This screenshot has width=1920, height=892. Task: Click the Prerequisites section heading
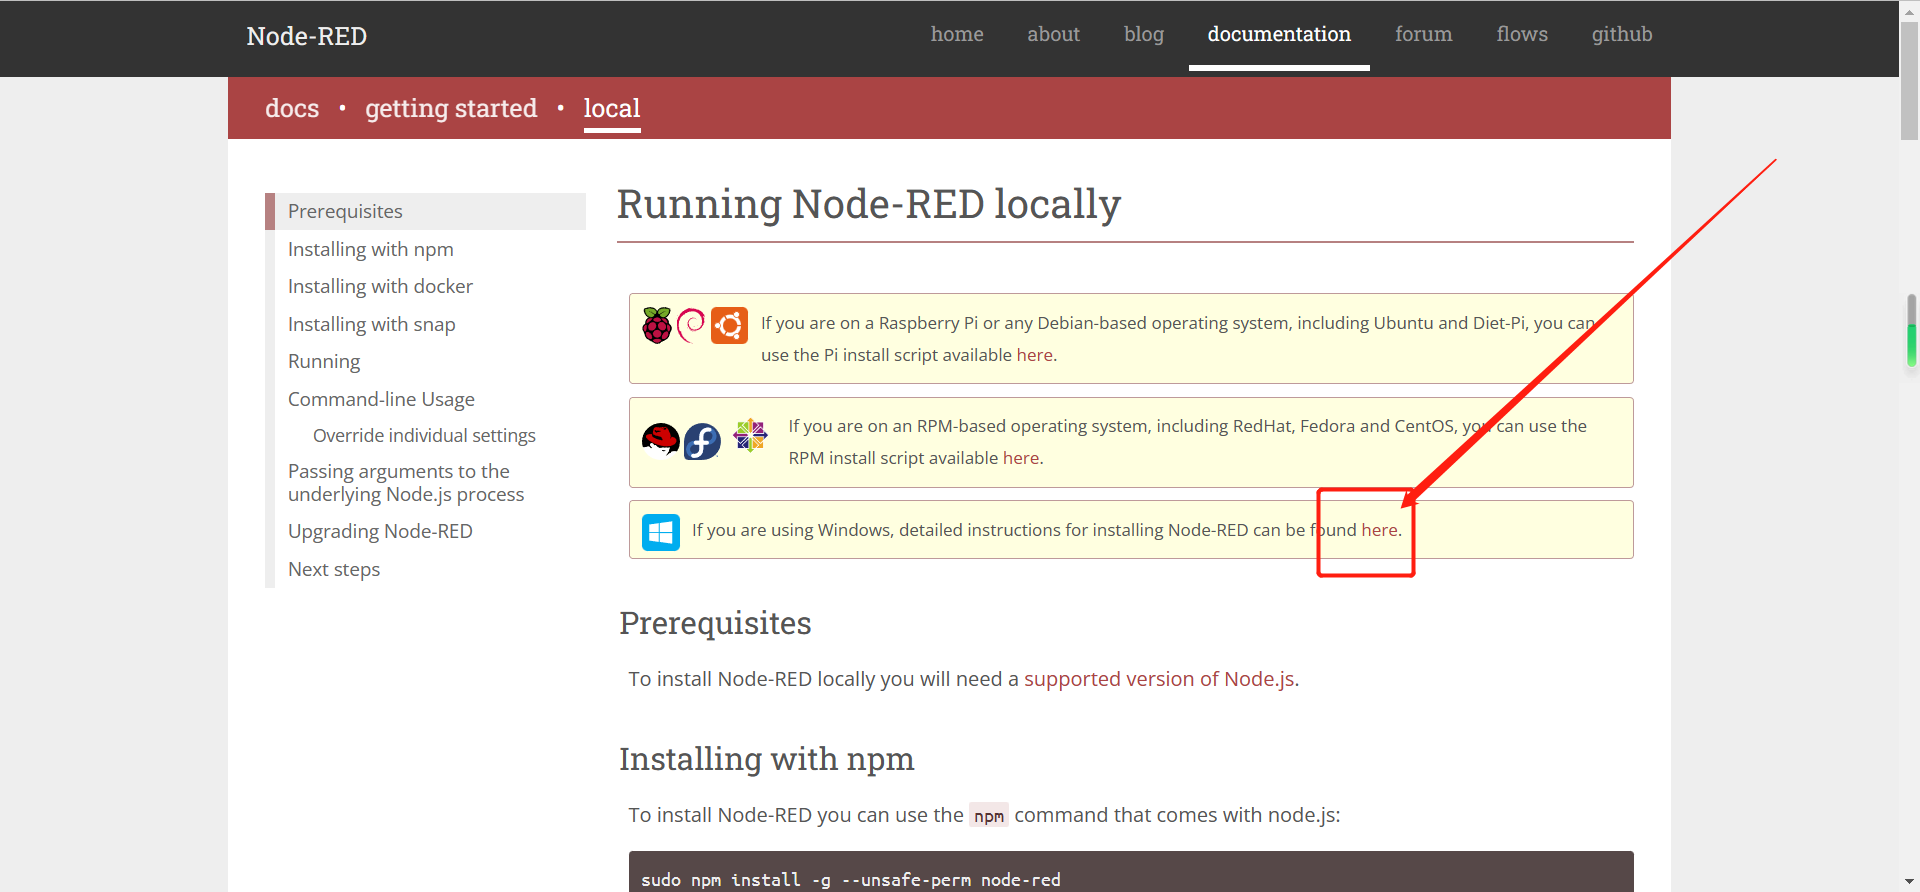pyautogui.click(x=715, y=623)
